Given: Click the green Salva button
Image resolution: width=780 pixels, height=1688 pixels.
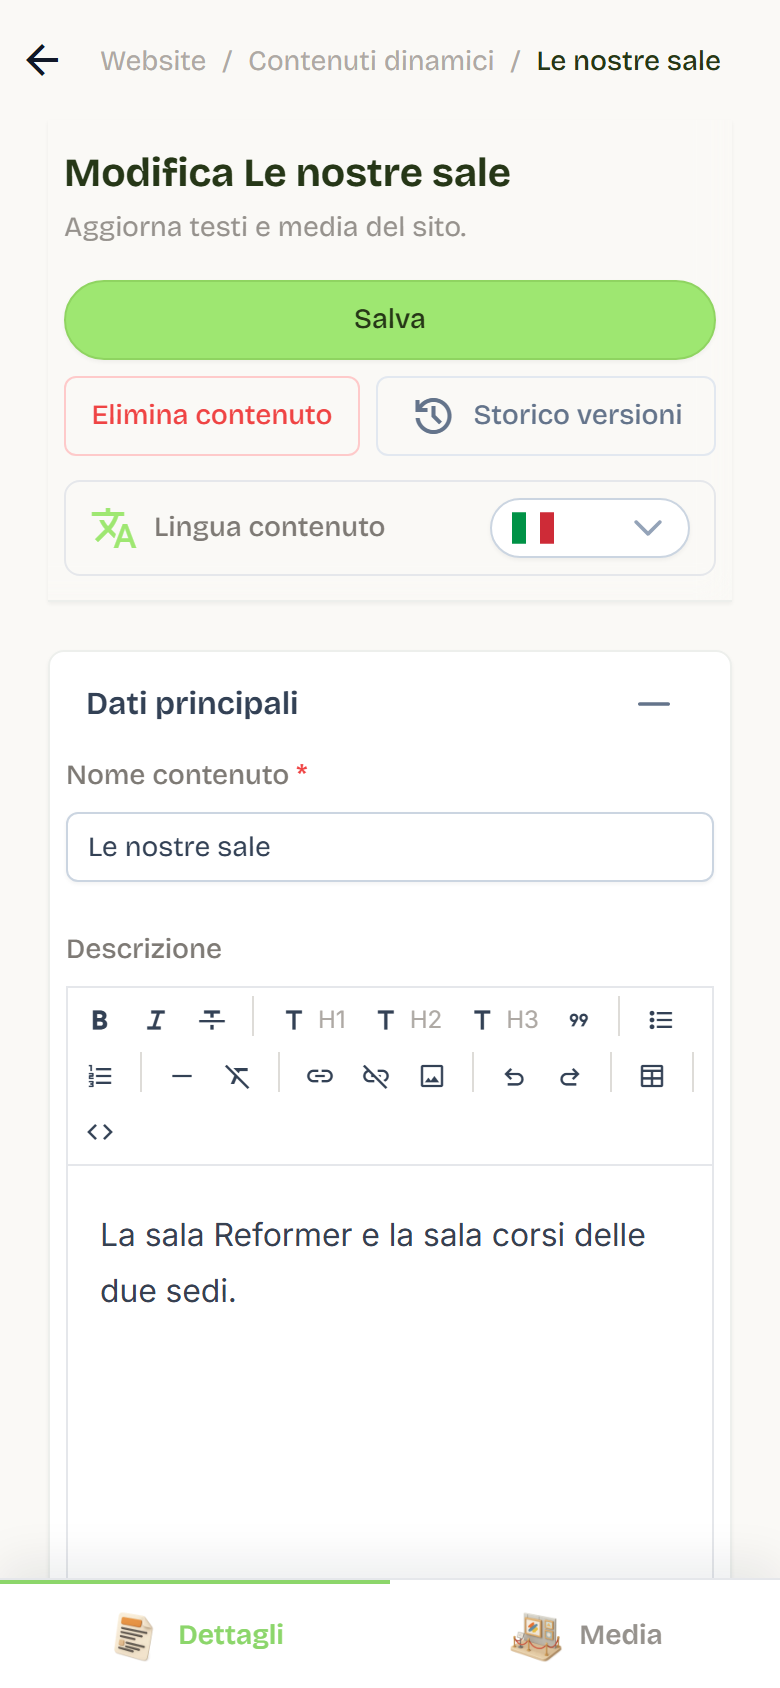Looking at the screenshot, I should tap(390, 320).
